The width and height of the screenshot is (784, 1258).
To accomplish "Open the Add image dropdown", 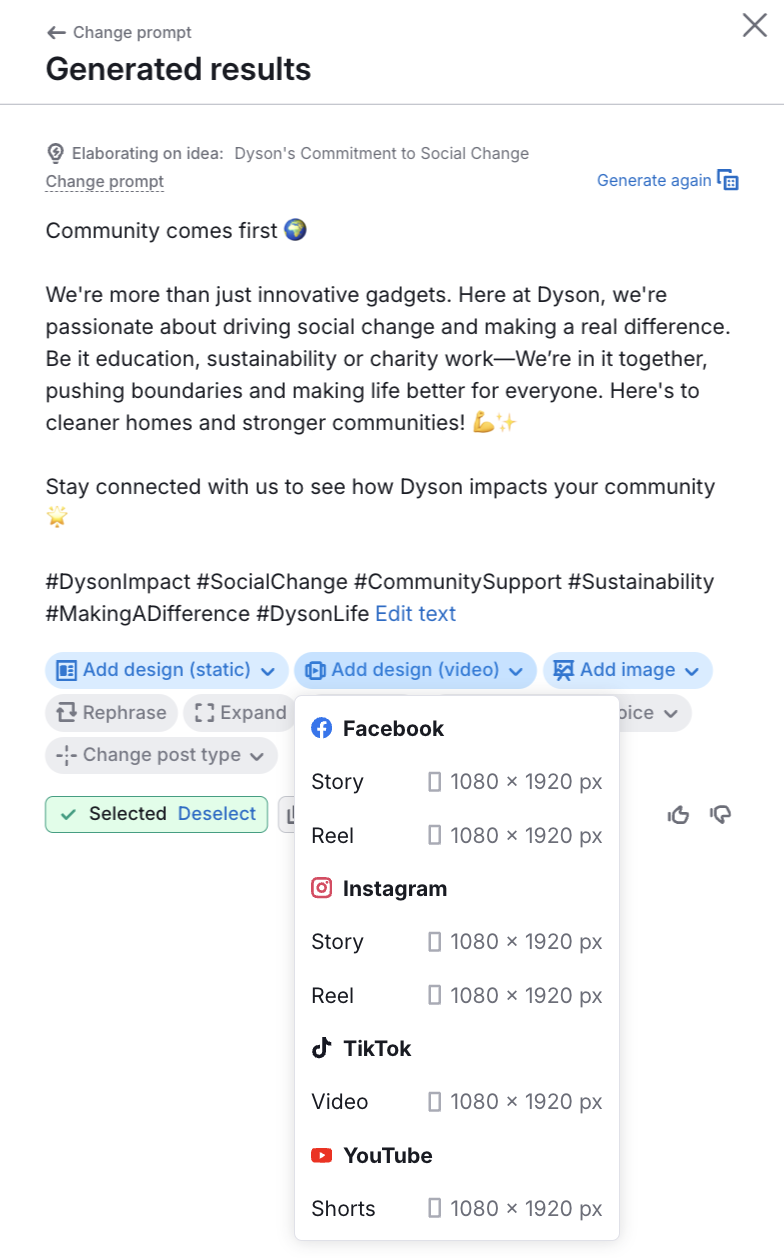I will pos(627,670).
